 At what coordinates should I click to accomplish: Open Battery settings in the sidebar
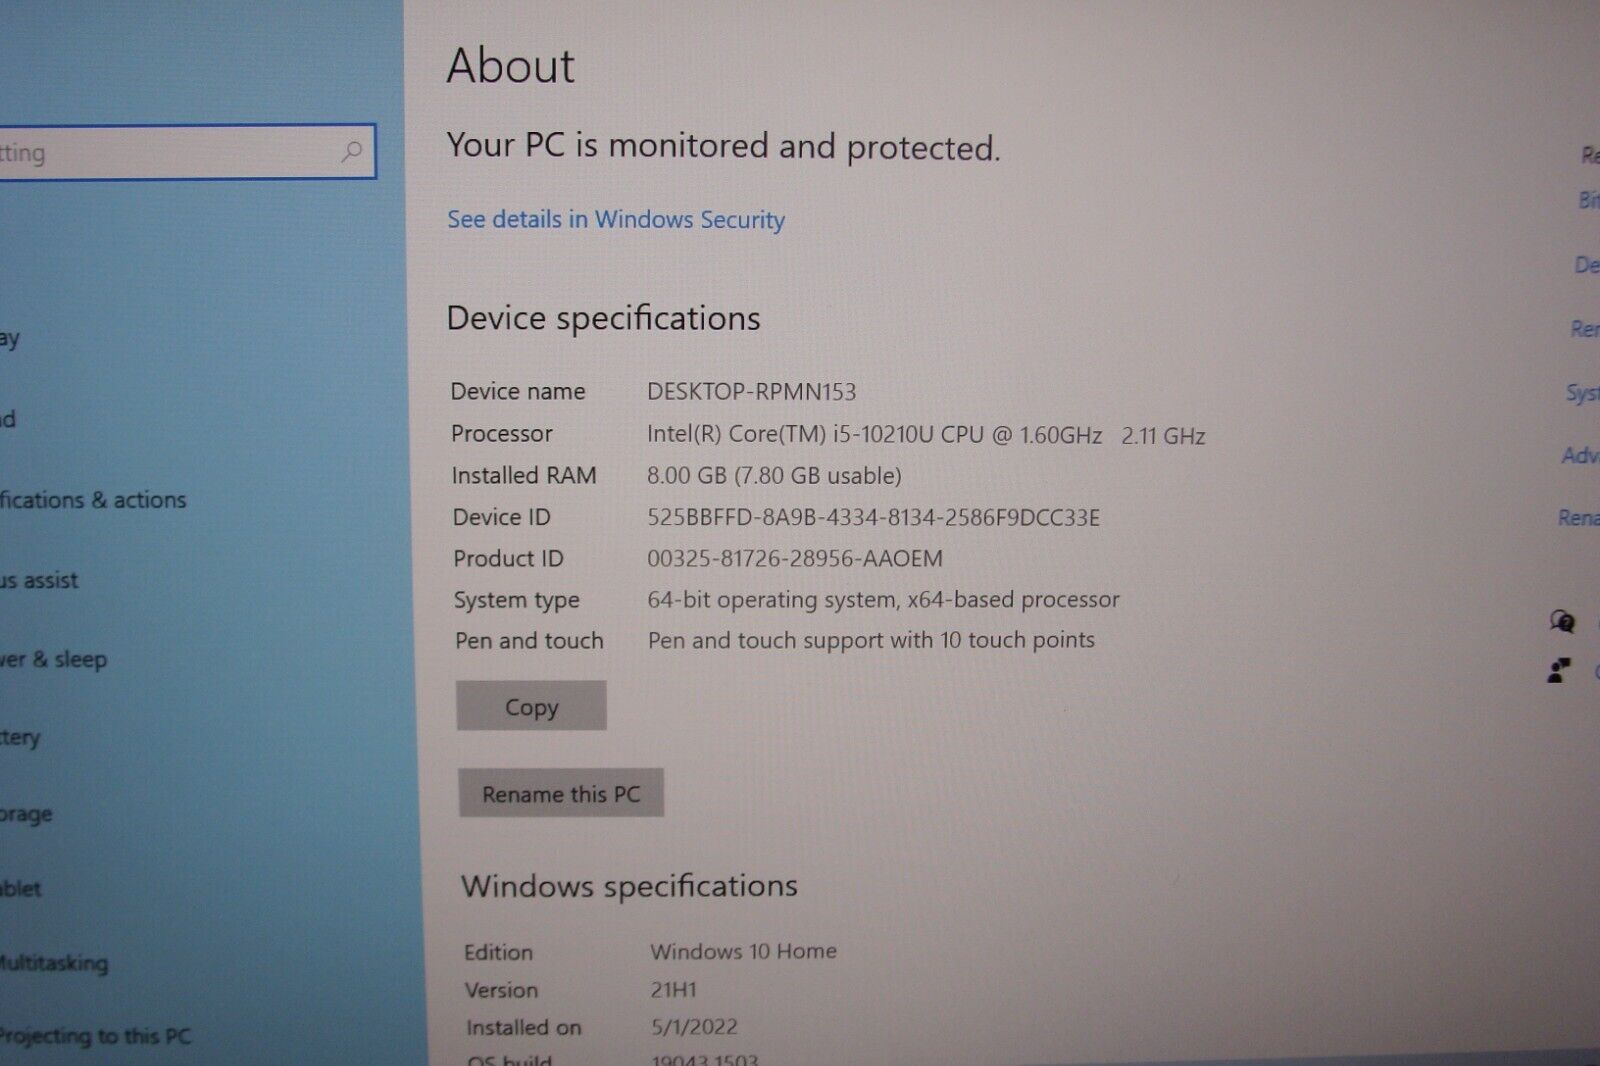point(20,738)
